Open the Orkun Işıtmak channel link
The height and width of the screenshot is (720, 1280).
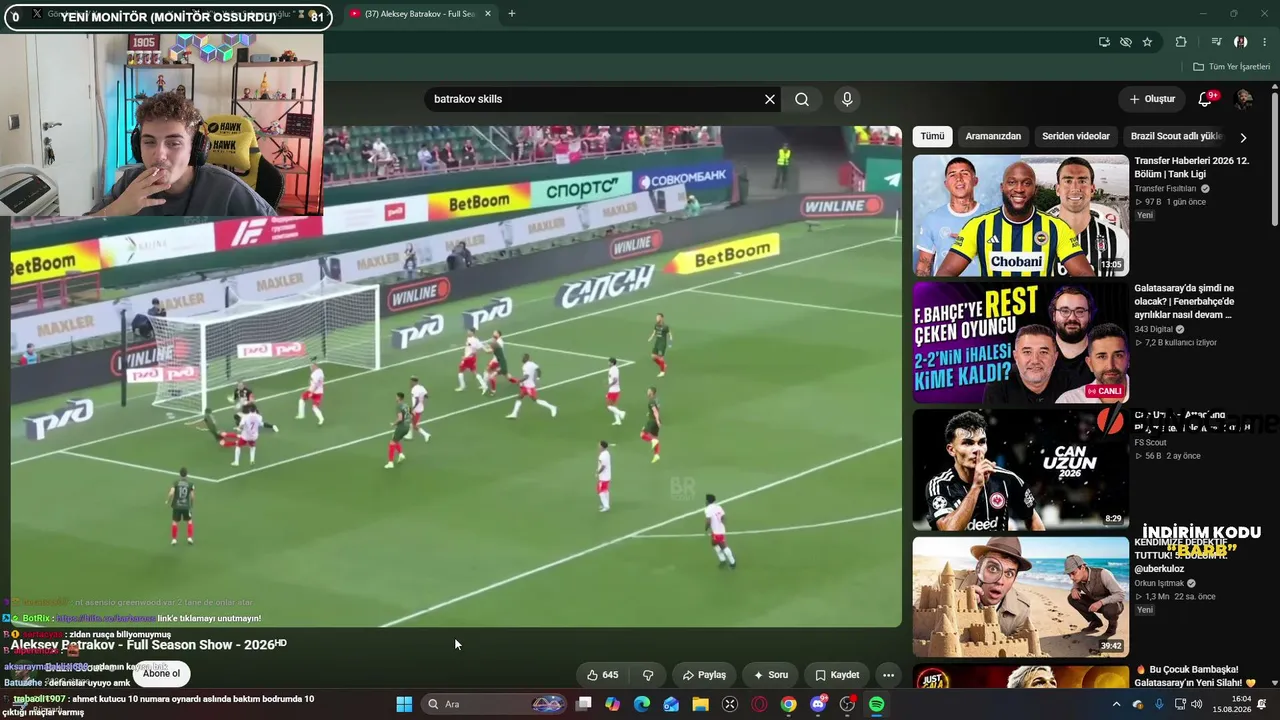coord(1160,583)
